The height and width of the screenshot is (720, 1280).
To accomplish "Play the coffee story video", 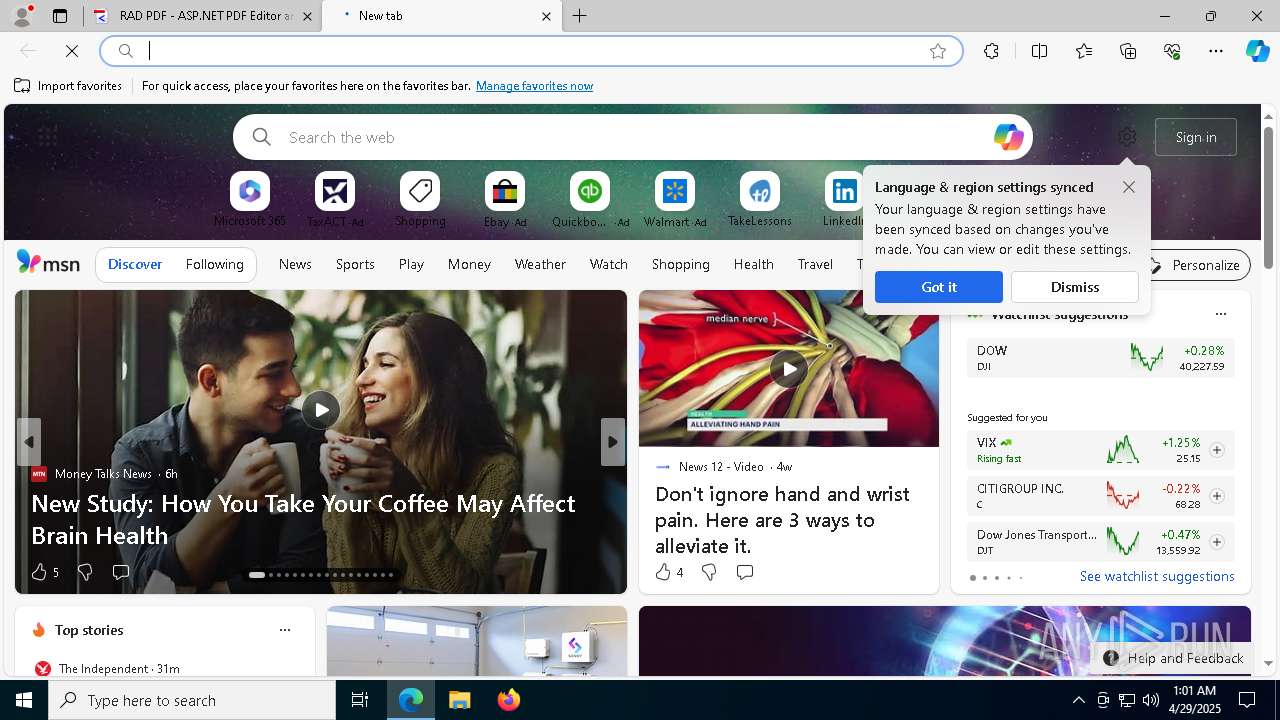I will point(321,409).
